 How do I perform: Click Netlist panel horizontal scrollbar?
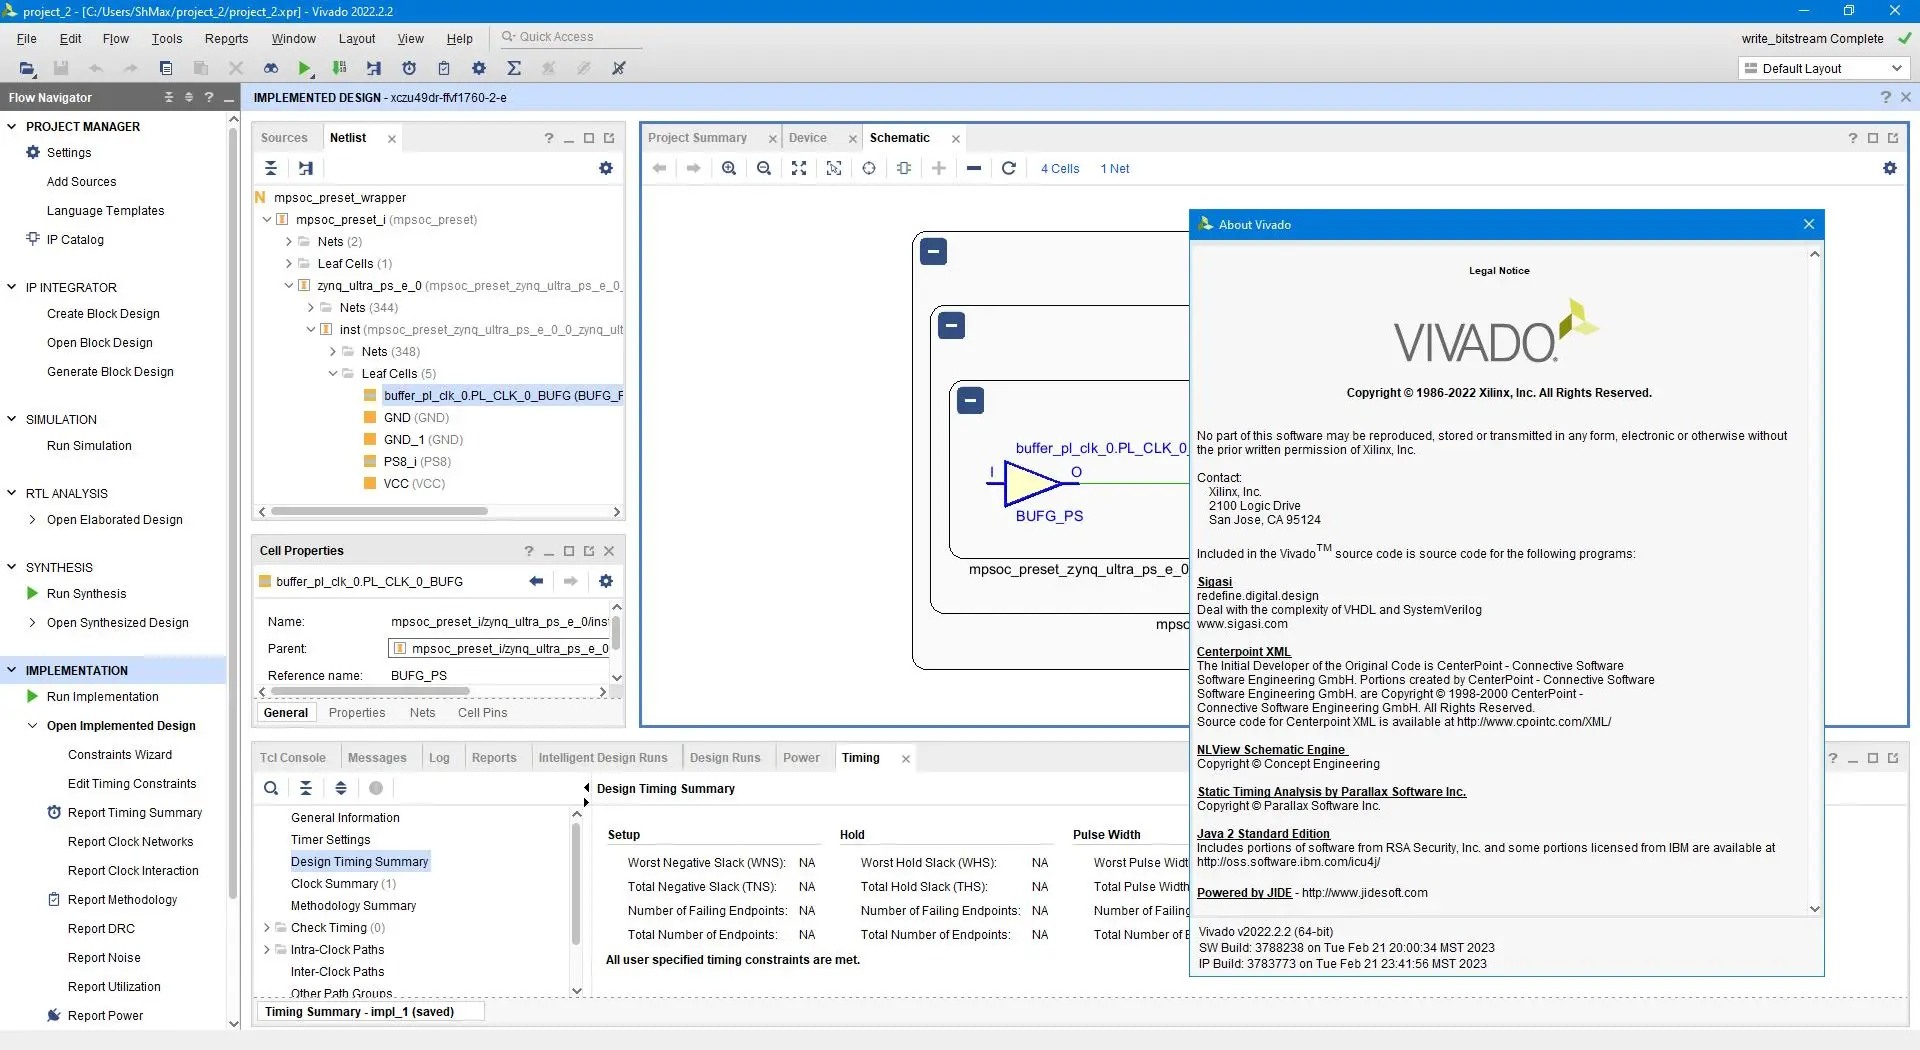379,511
